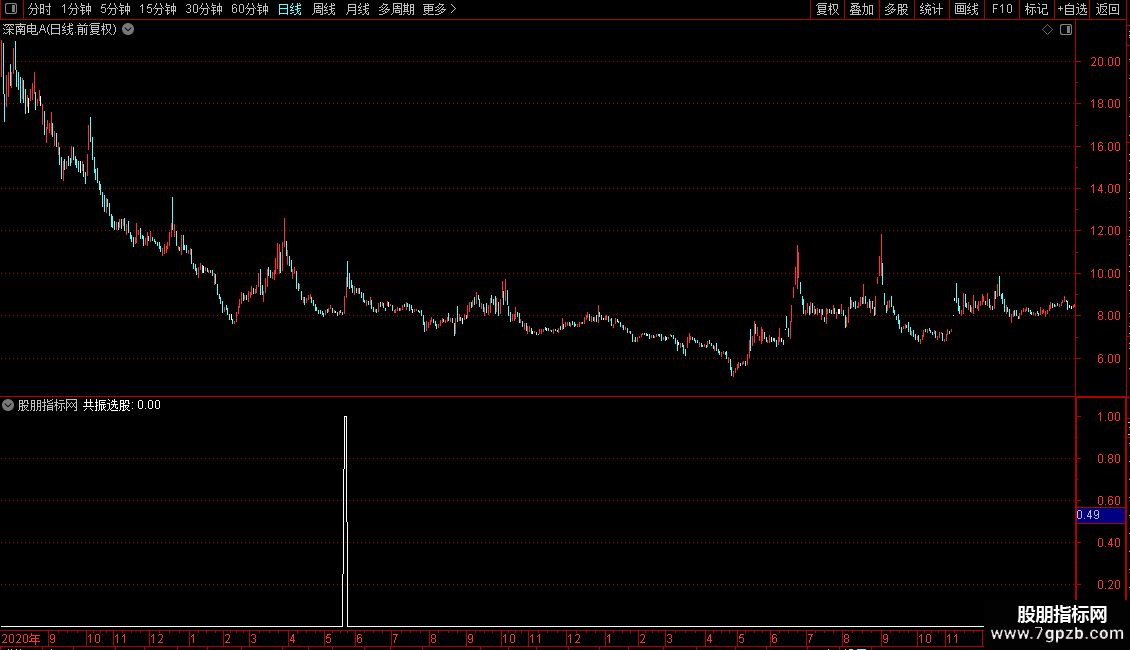This screenshot has height=650, width=1130.
Task: Click the 叠加 overlay button
Action: [861, 9]
